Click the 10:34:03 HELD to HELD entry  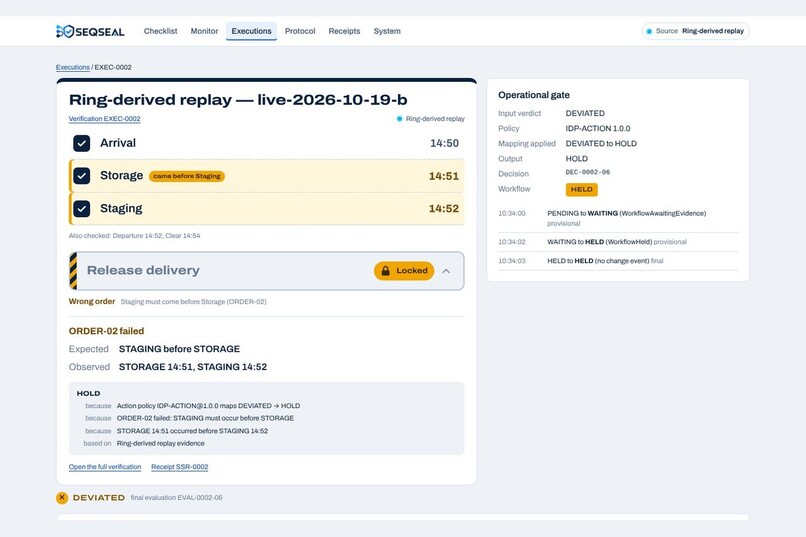click(x=618, y=261)
